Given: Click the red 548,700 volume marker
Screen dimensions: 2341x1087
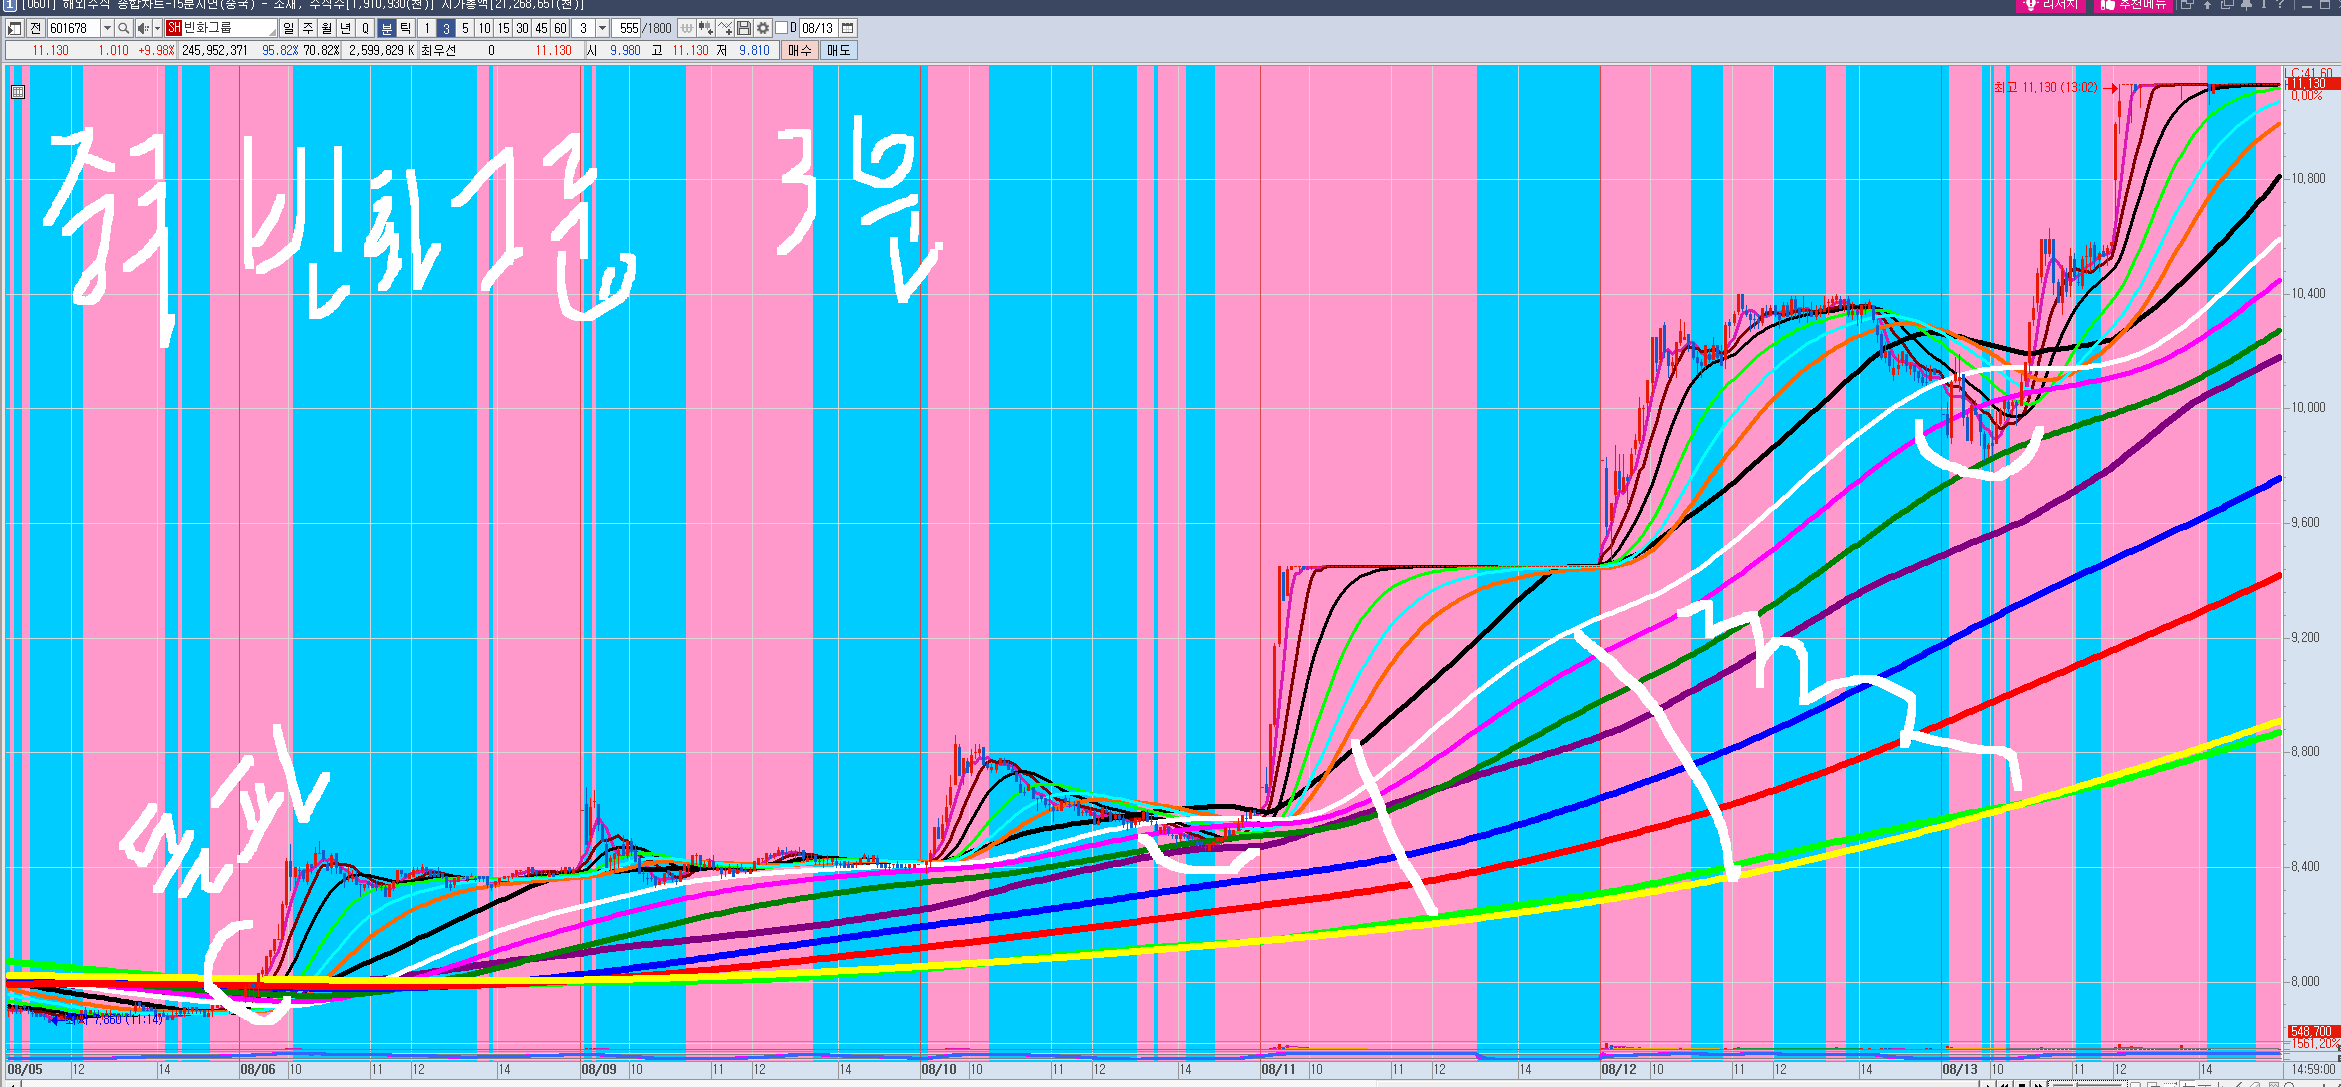Looking at the screenshot, I should pyautogui.click(x=2312, y=1031).
